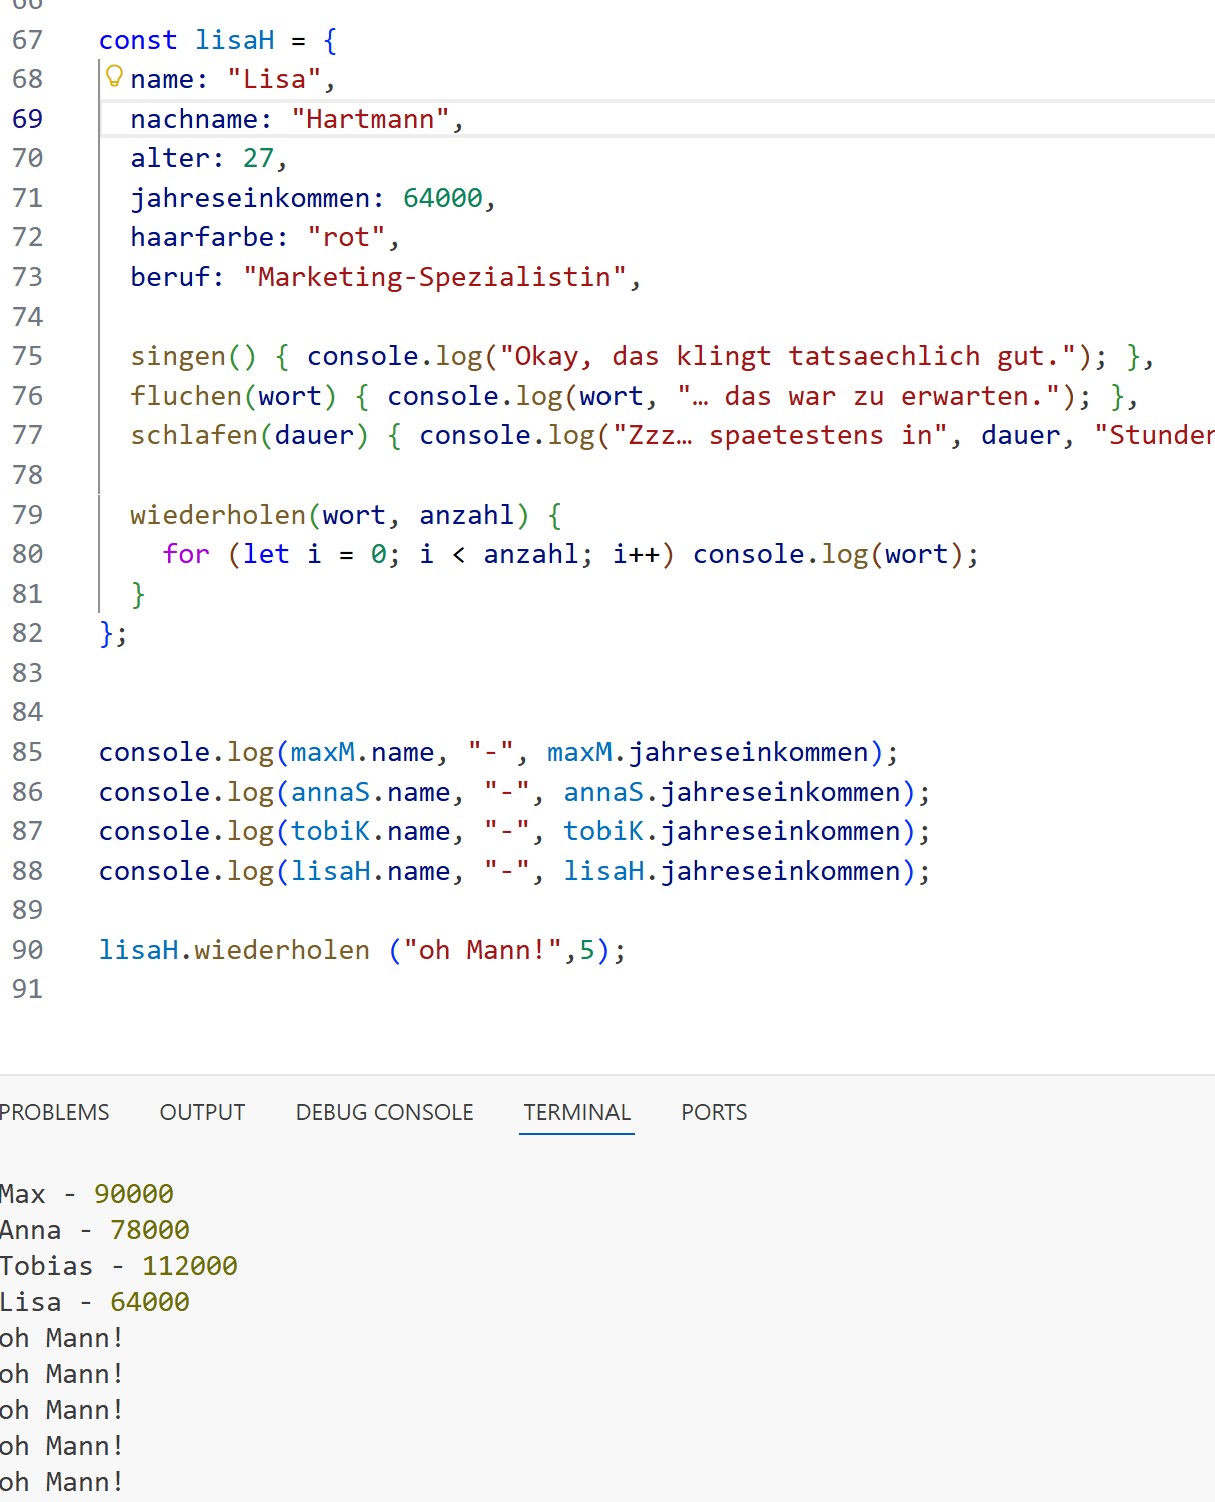Click tobiK.name in the console.log call
Image resolution: width=1215 pixels, height=1502 pixels.
tap(370, 831)
